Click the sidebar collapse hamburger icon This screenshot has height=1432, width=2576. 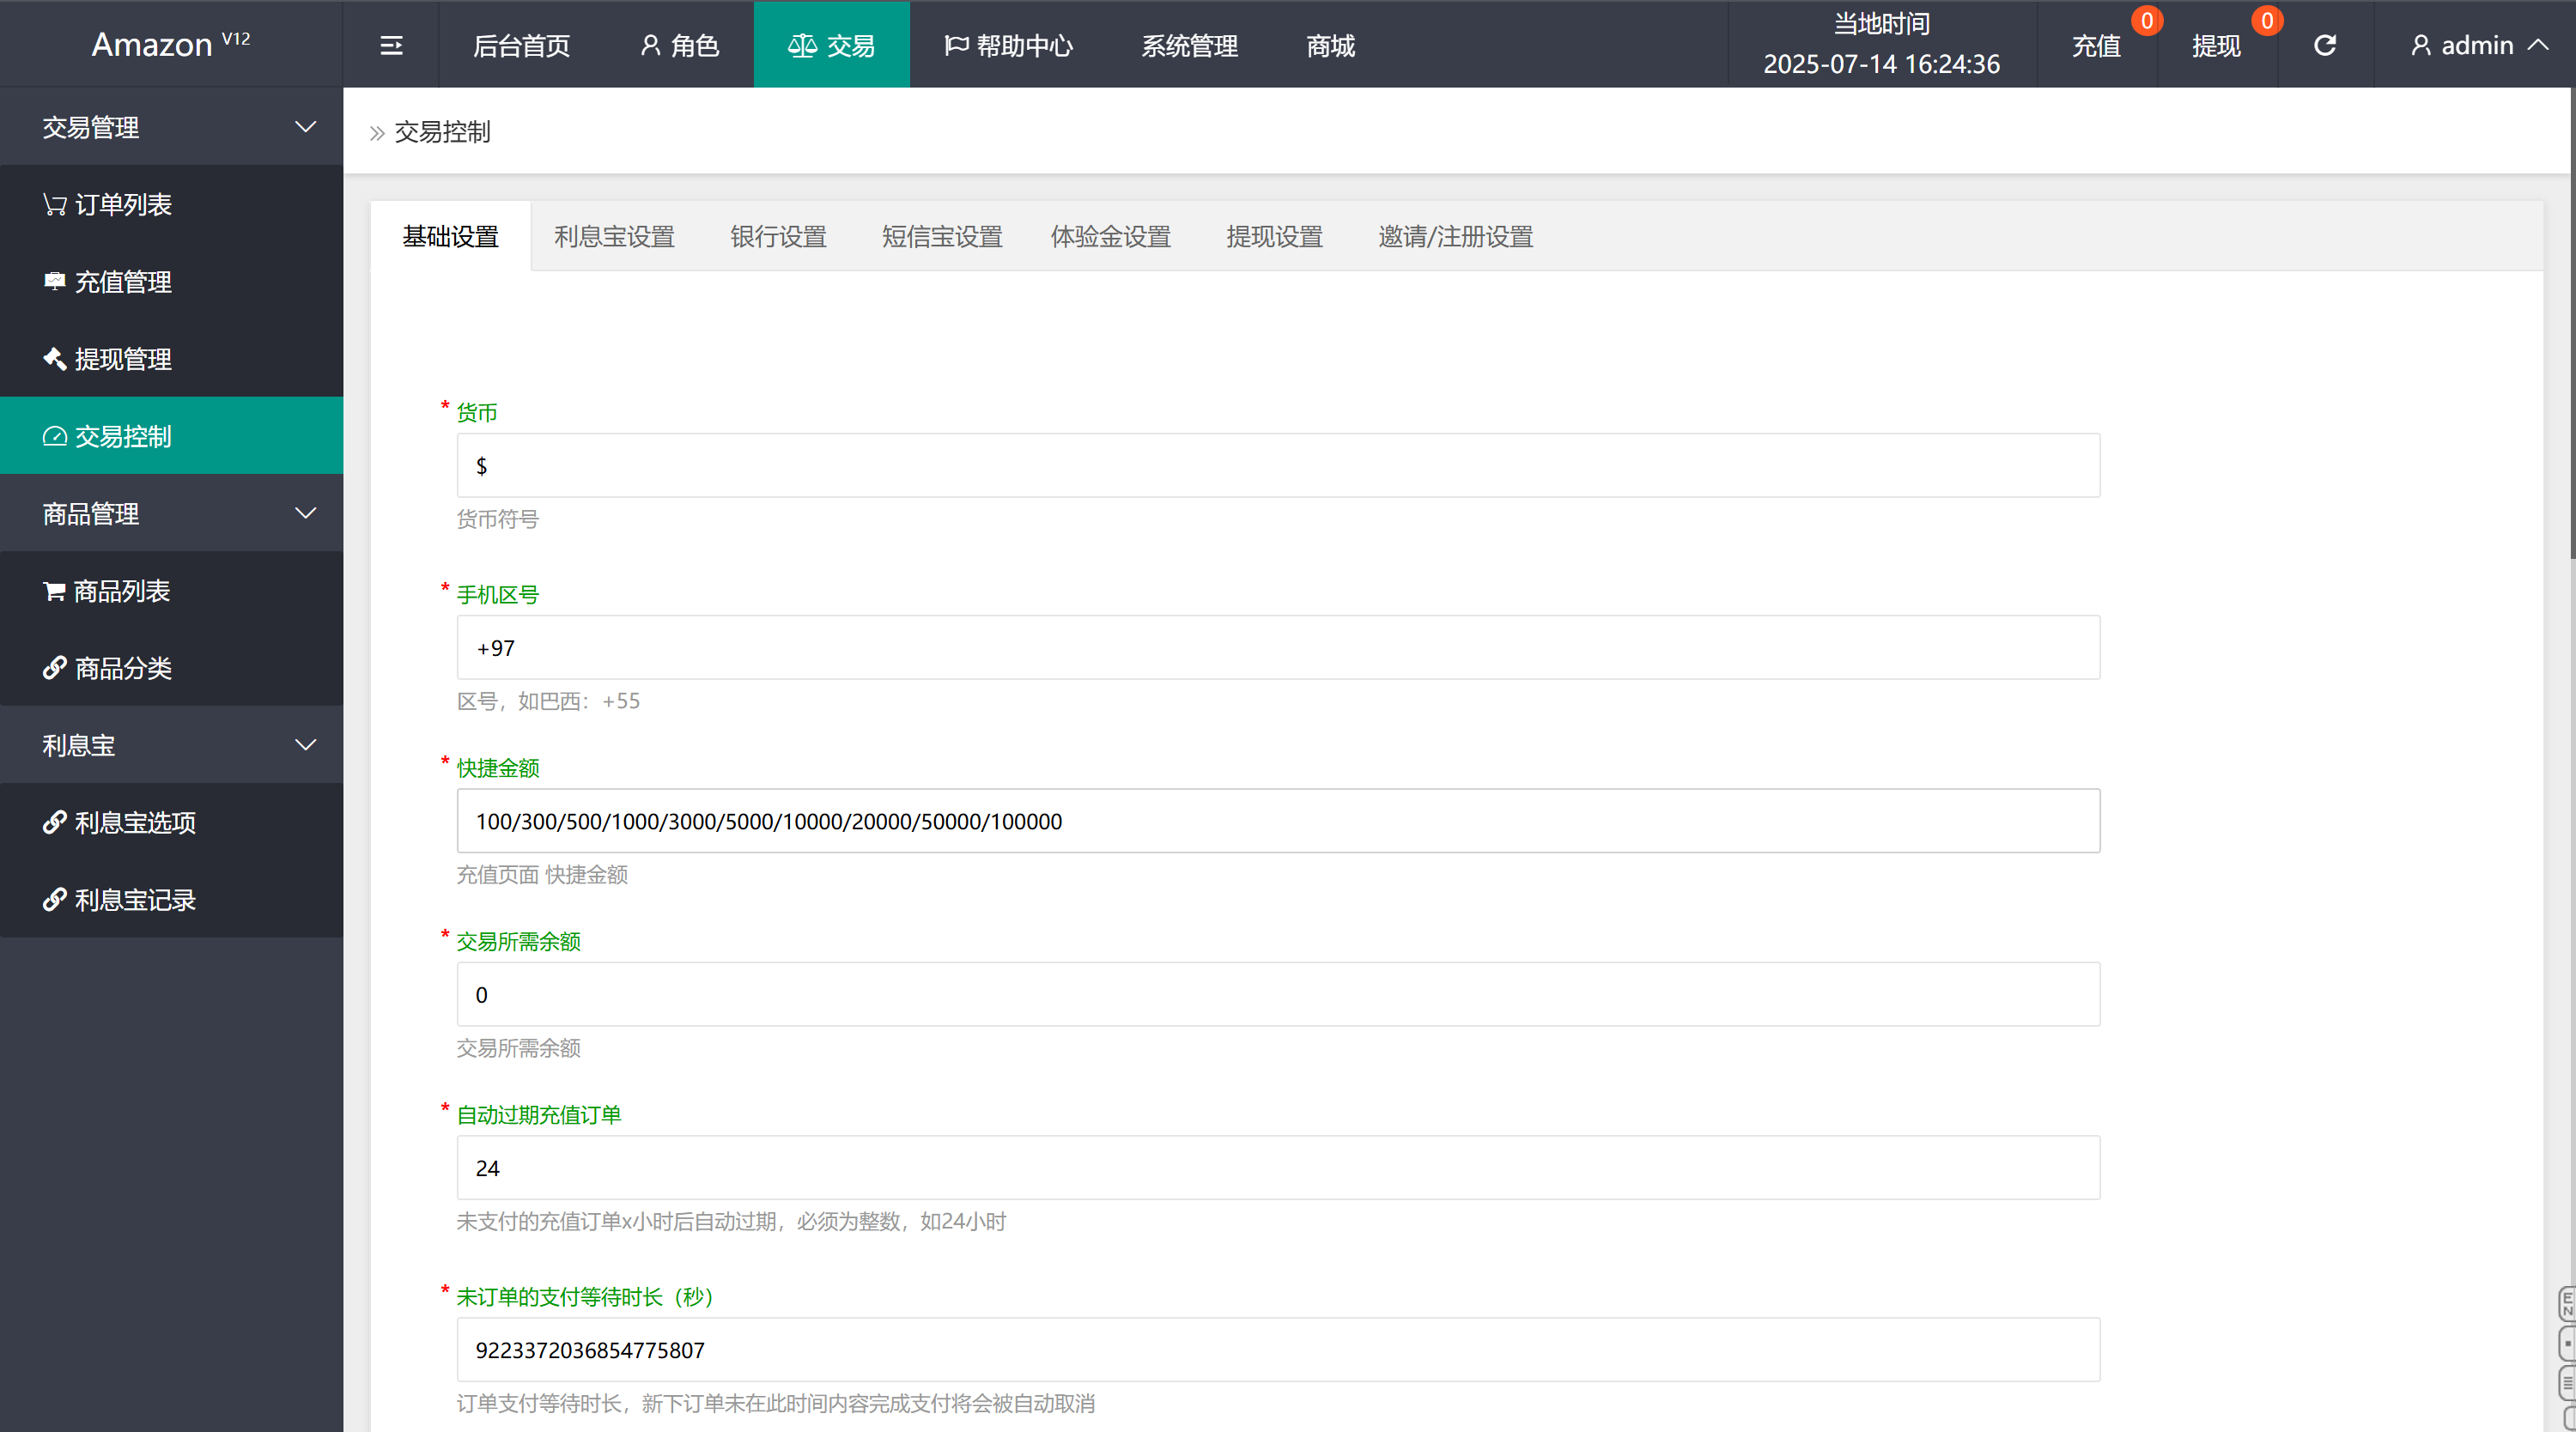pos(391,44)
